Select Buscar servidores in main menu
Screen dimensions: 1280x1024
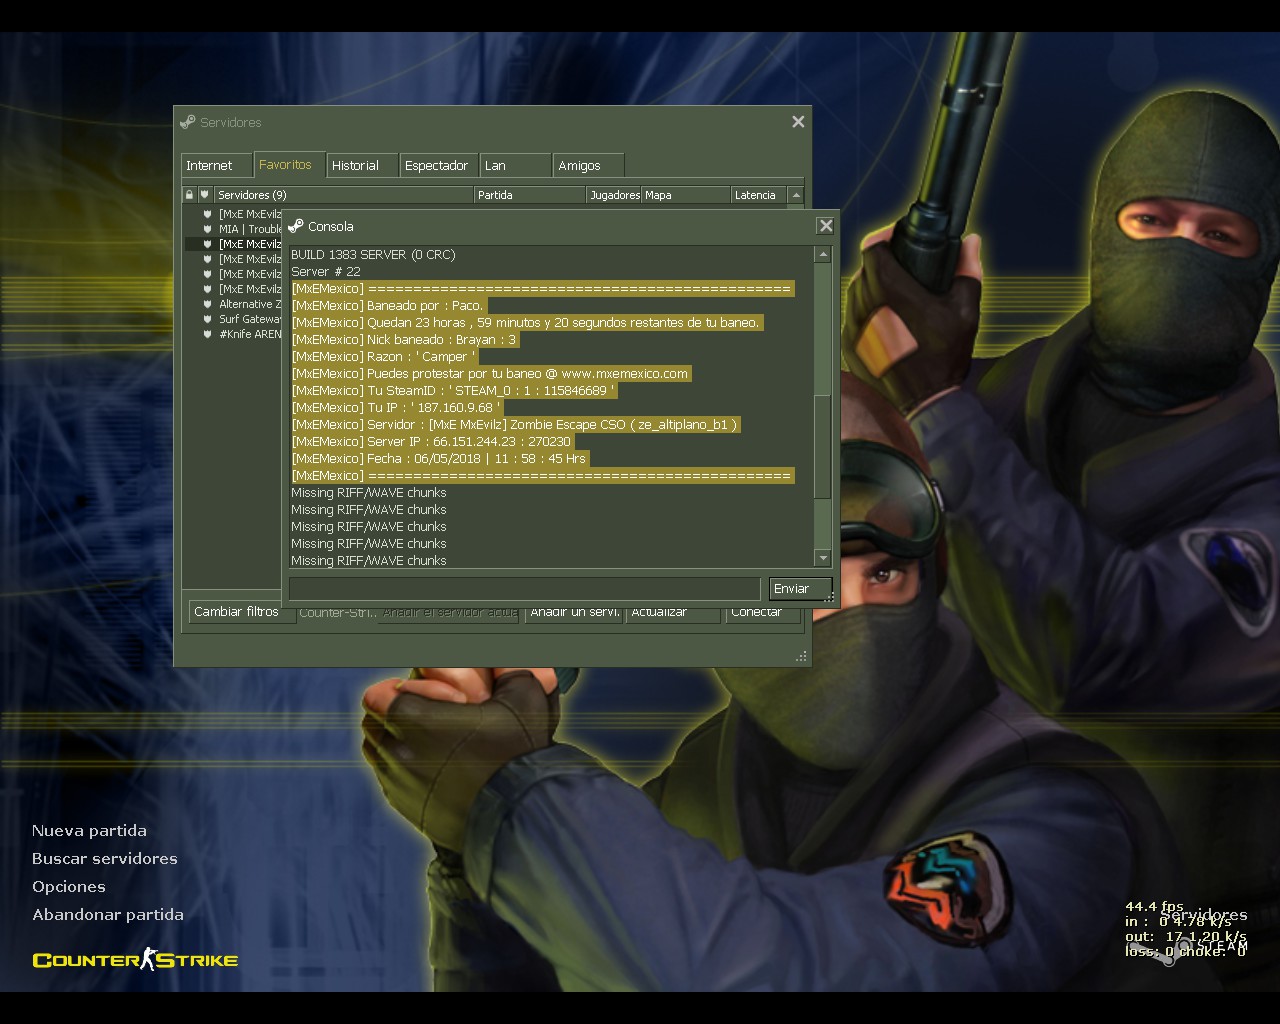click(105, 859)
